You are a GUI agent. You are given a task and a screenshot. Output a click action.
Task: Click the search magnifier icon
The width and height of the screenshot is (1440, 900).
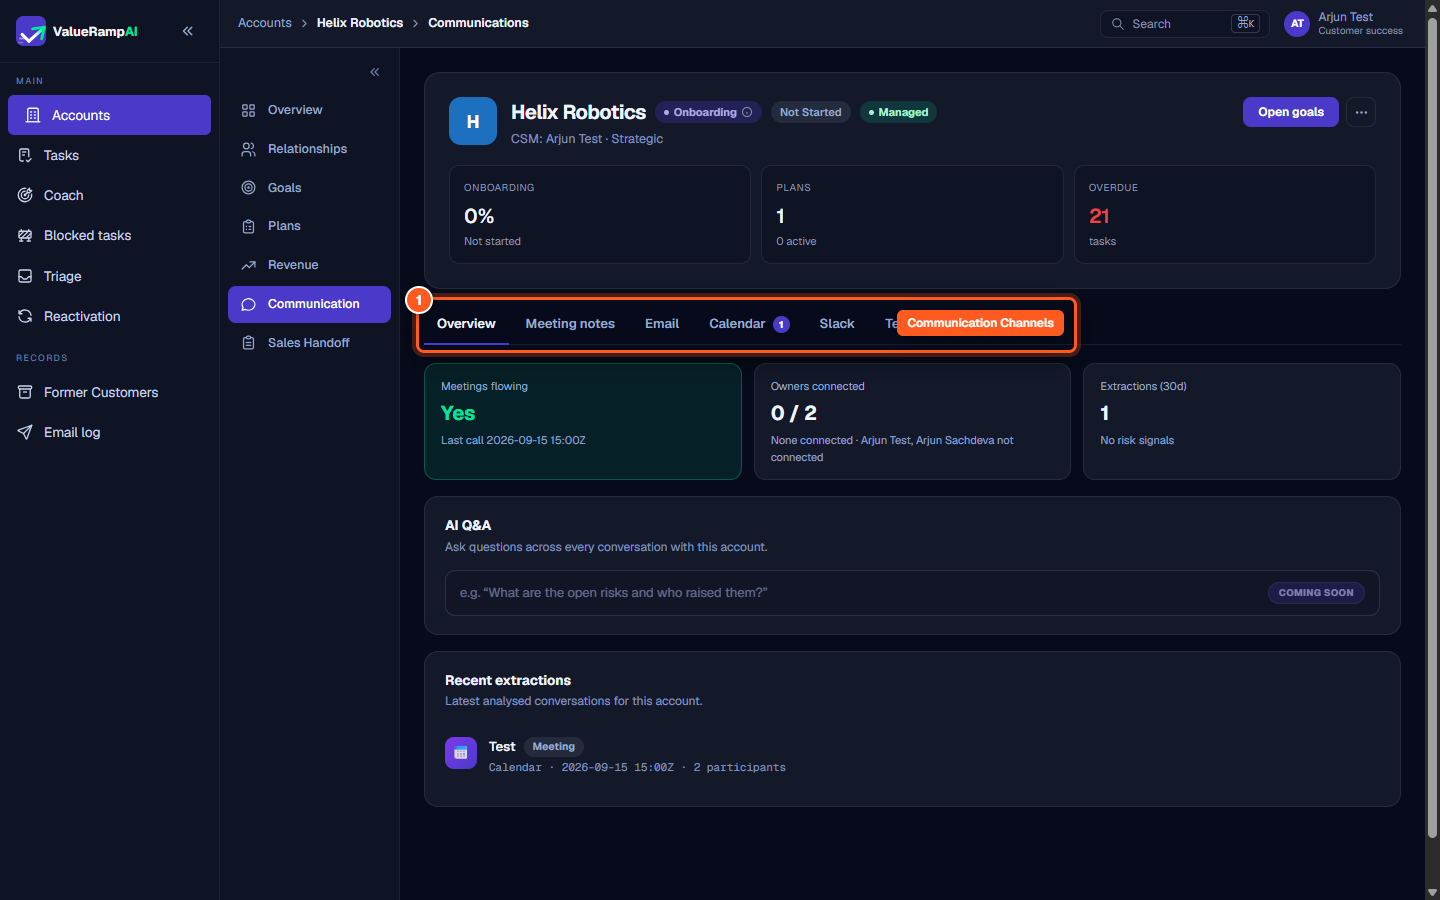[1118, 24]
